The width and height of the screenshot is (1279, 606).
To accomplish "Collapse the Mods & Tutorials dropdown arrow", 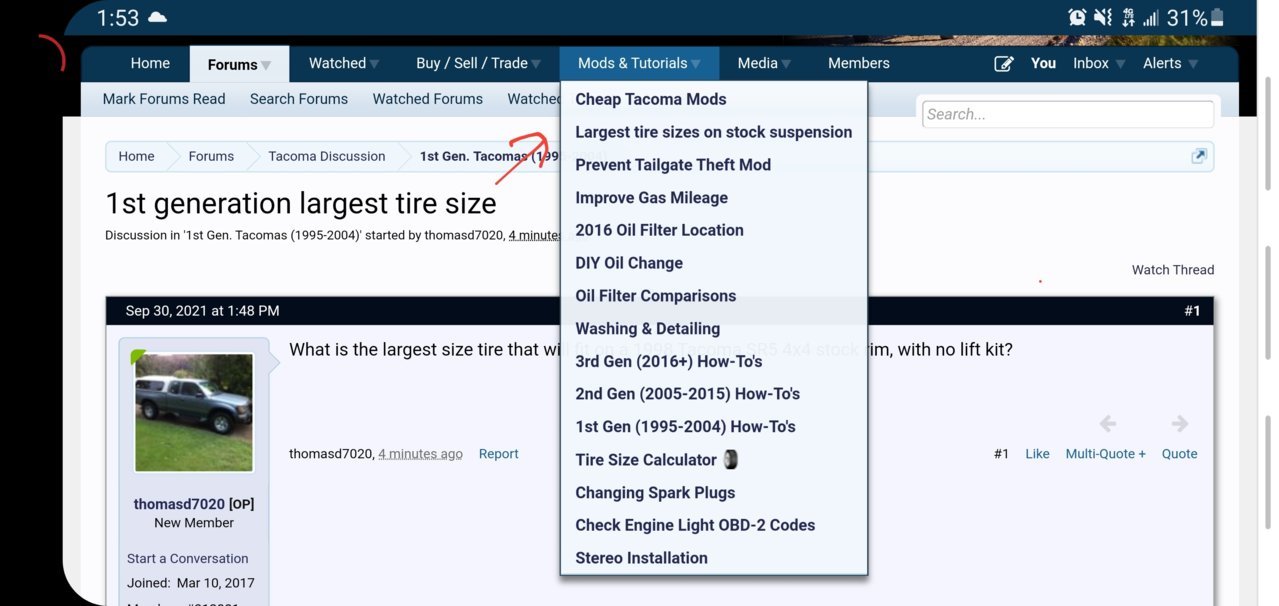I will [x=696, y=64].
